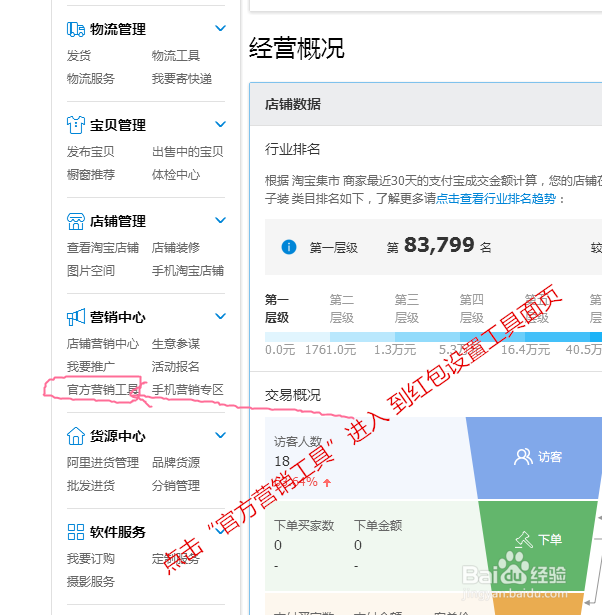
Task: Click the visitor person icon in funnel
Action: coord(523,457)
